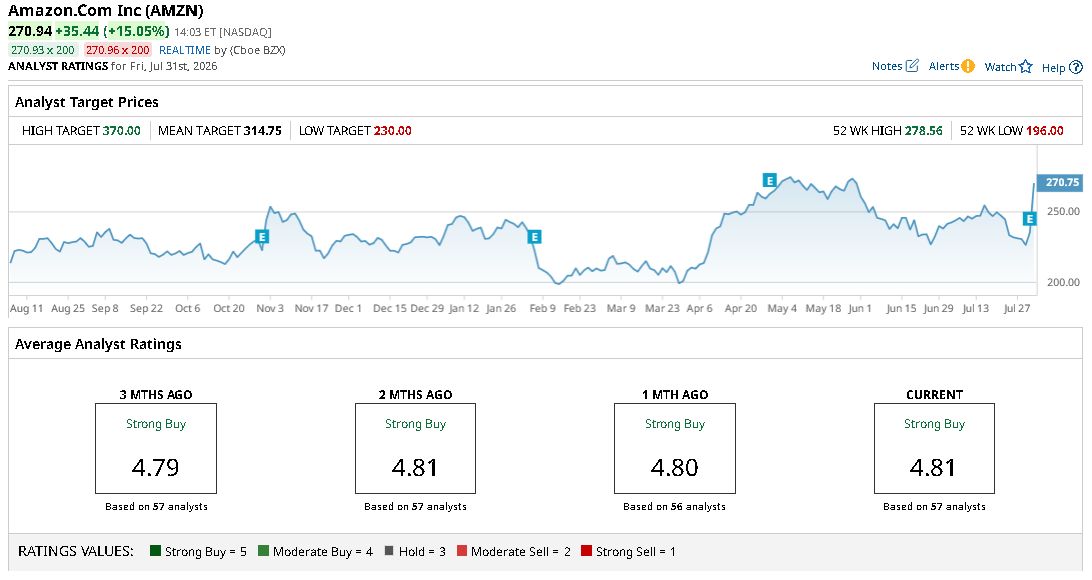Click the percent change (+15.05%)
The width and height of the screenshot is (1092, 580).
[136, 31]
